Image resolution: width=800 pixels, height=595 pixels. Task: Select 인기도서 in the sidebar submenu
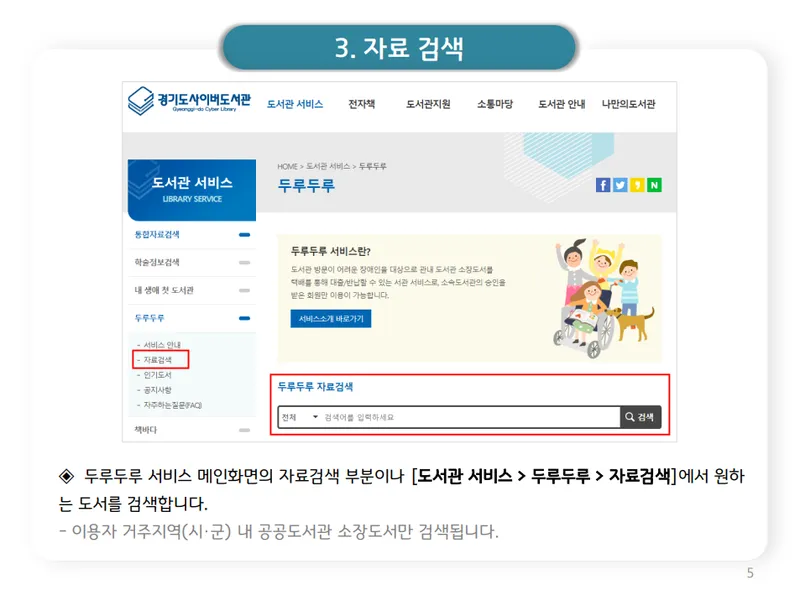coord(157,375)
